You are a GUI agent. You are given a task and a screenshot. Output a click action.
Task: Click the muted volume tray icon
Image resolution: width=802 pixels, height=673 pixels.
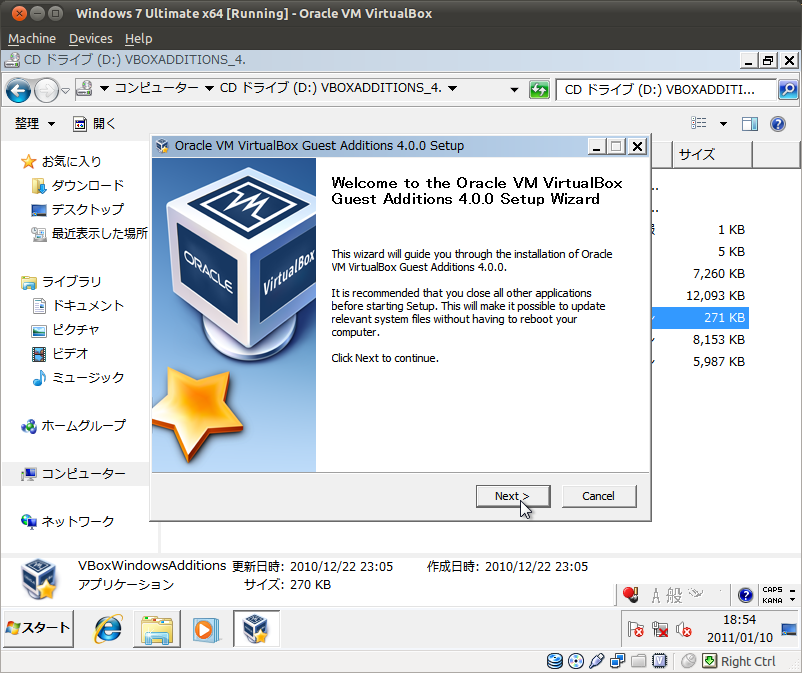pyautogui.click(x=683, y=629)
